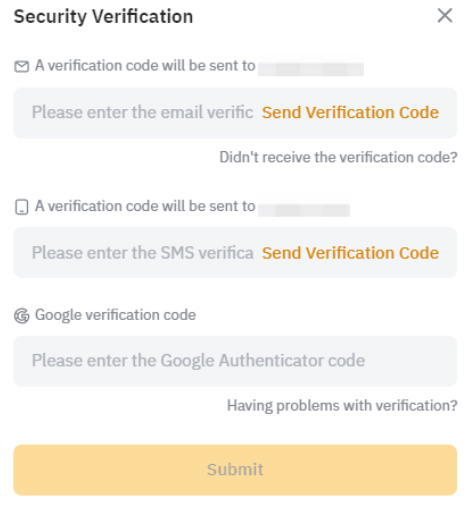Send the email verification code

(350, 112)
